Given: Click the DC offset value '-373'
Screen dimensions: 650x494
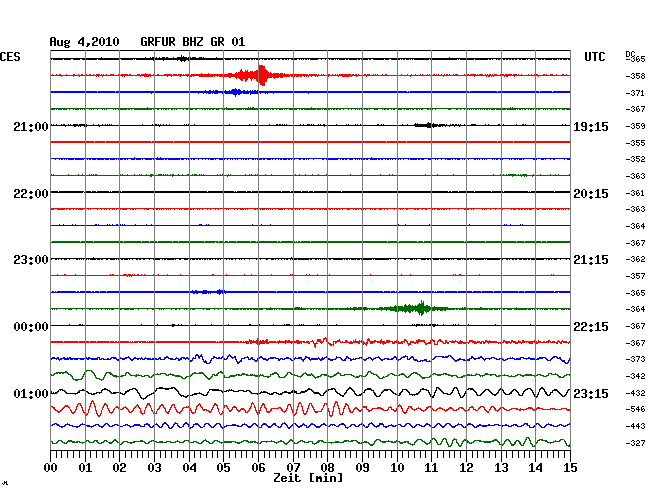Looking at the screenshot, I should pyautogui.click(x=635, y=359).
